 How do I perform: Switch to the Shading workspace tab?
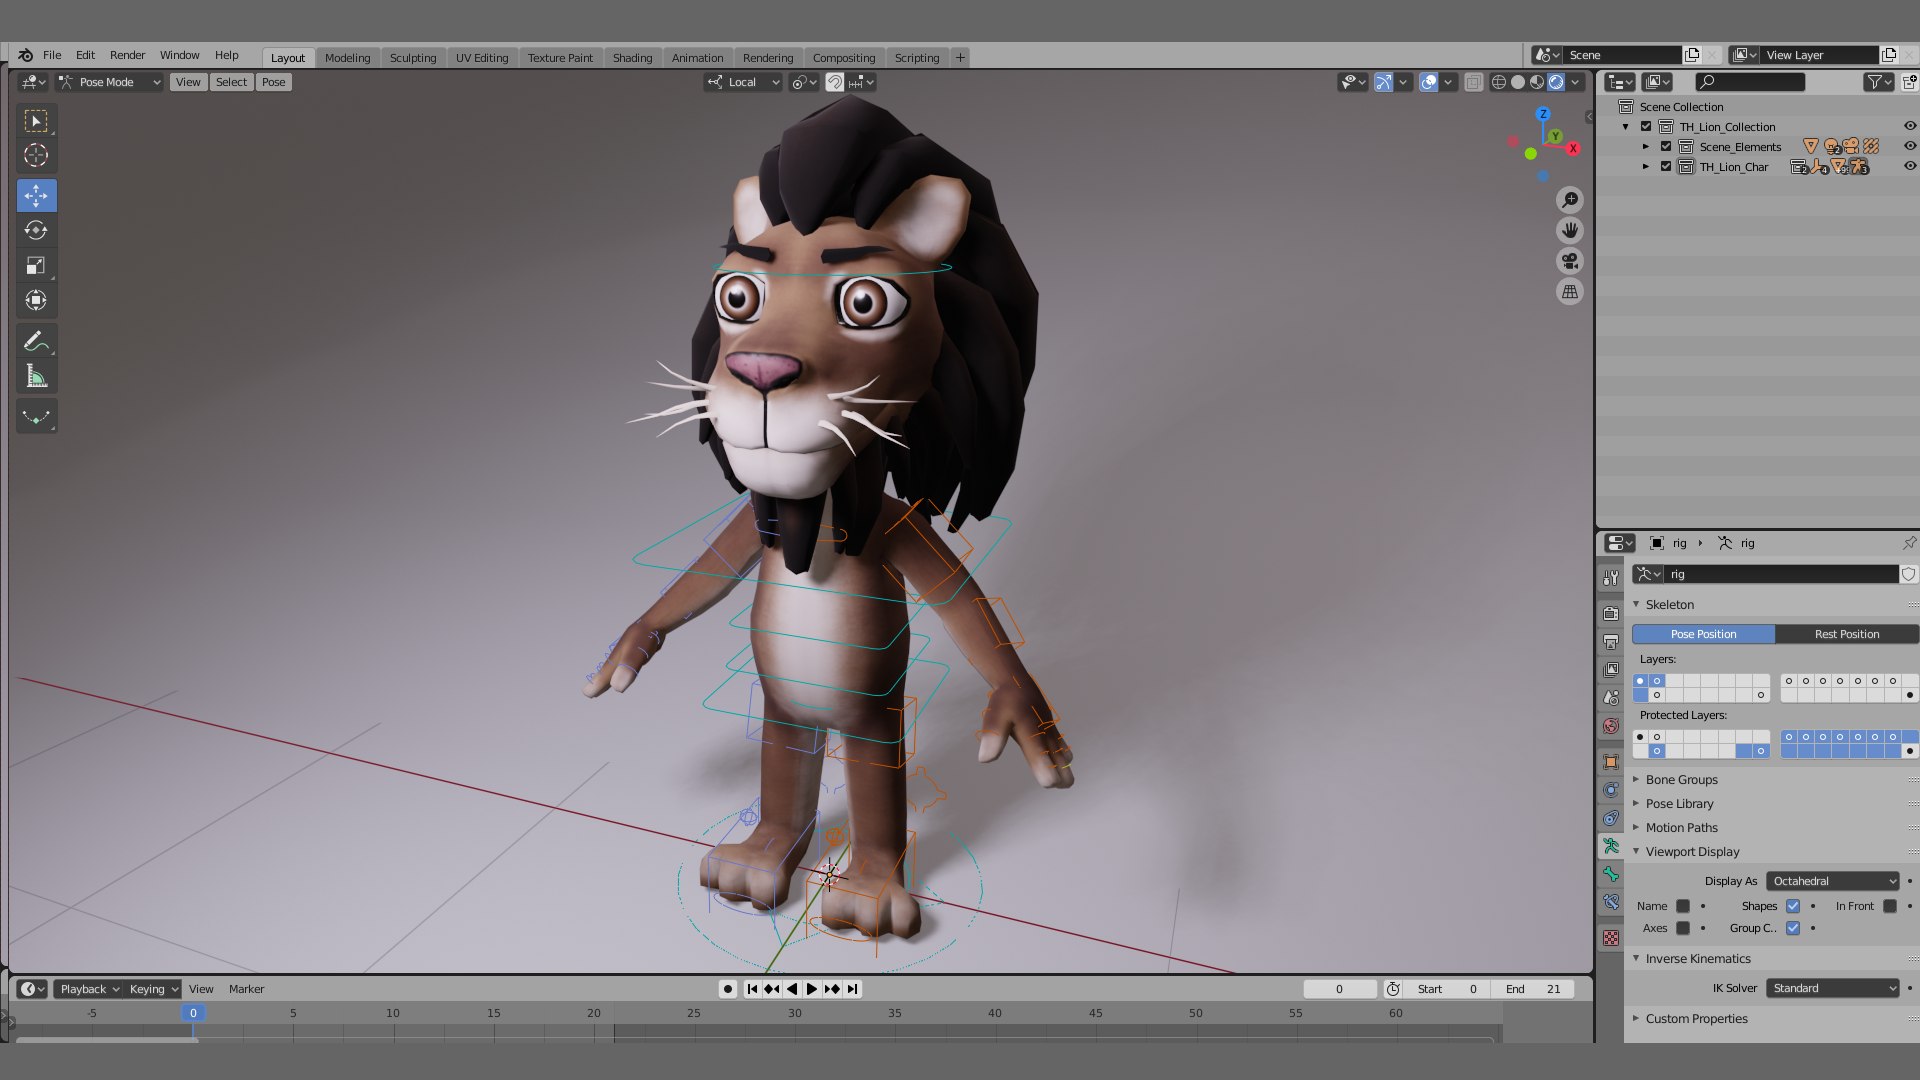pos(632,58)
